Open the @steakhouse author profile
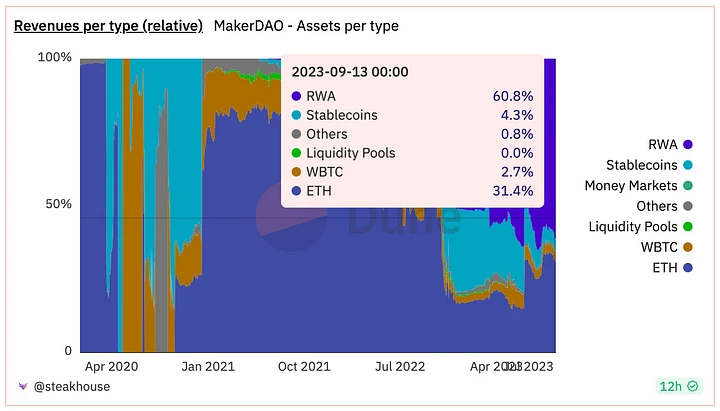The image size is (720, 411). click(71, 386)
